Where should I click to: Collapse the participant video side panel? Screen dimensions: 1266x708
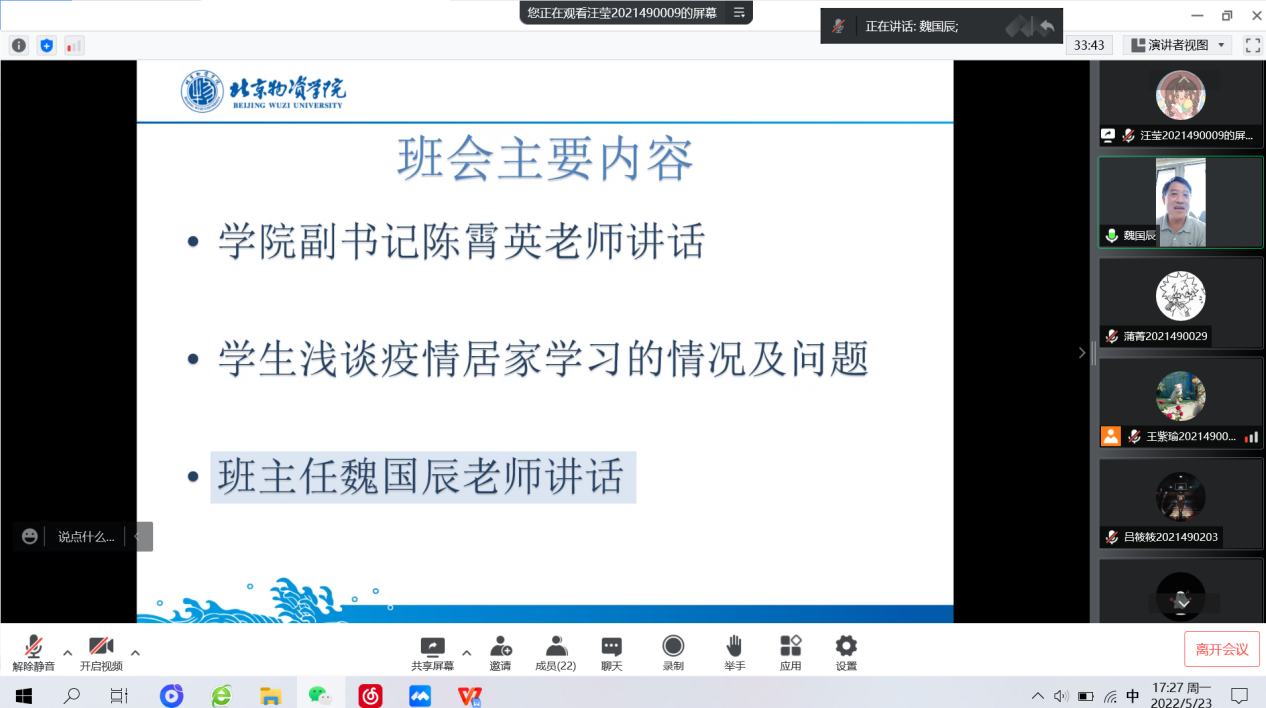coord(1081,352)
